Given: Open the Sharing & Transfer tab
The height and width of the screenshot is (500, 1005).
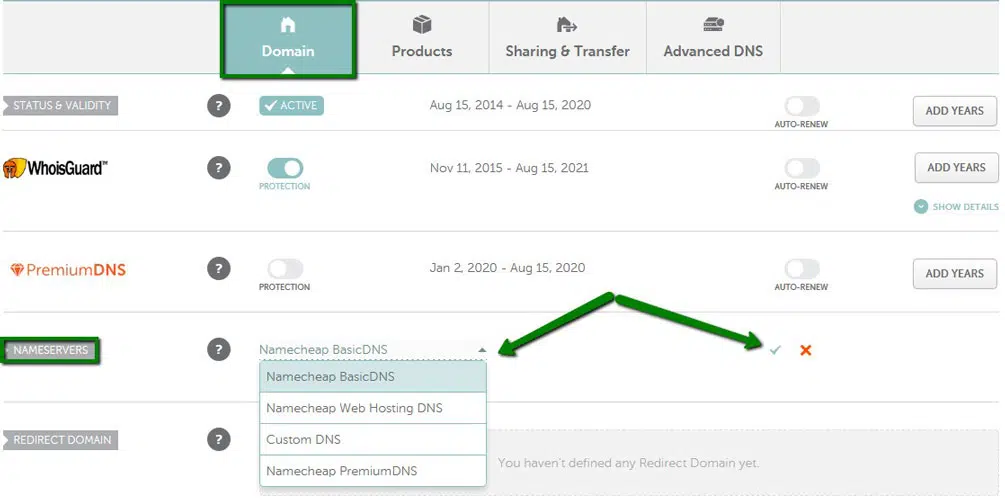Looking at the screenshot, I should 567,38.
